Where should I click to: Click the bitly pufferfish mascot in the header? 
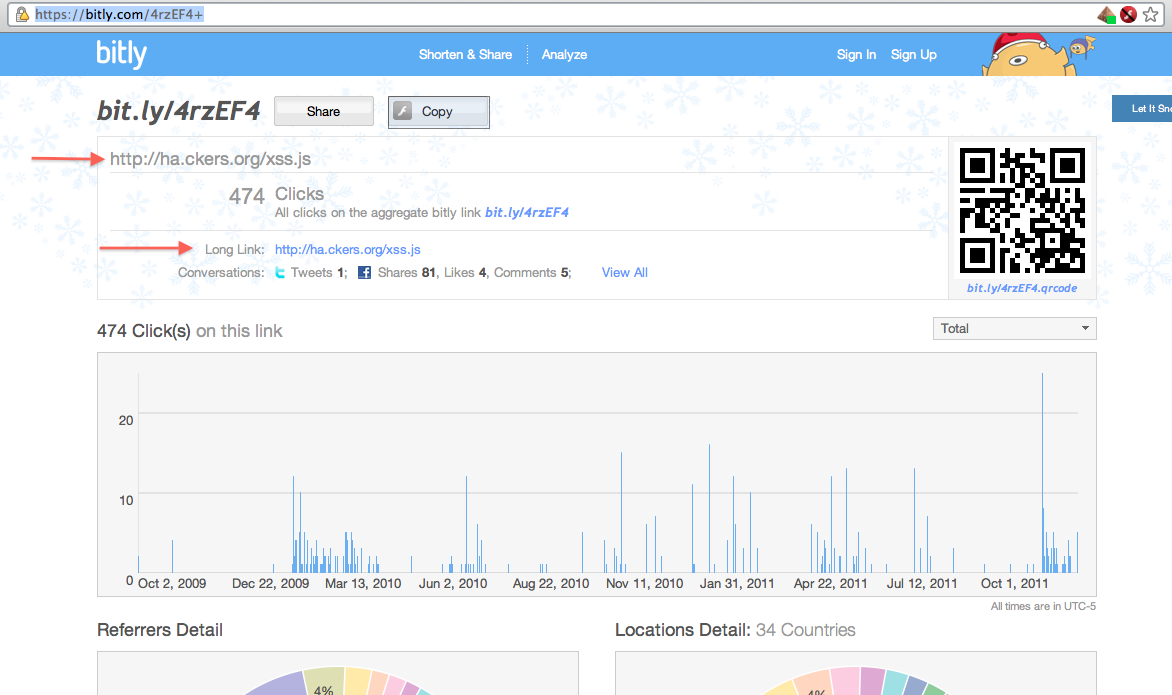pos(1031,54)
